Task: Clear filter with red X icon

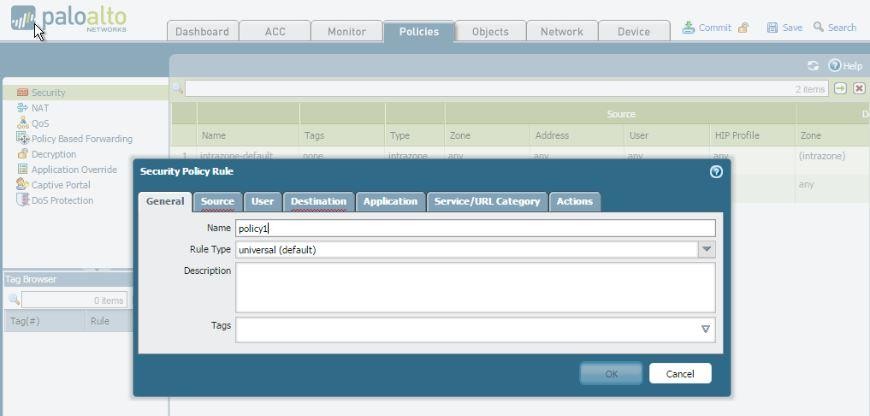Action: click(x=858, y=89)
